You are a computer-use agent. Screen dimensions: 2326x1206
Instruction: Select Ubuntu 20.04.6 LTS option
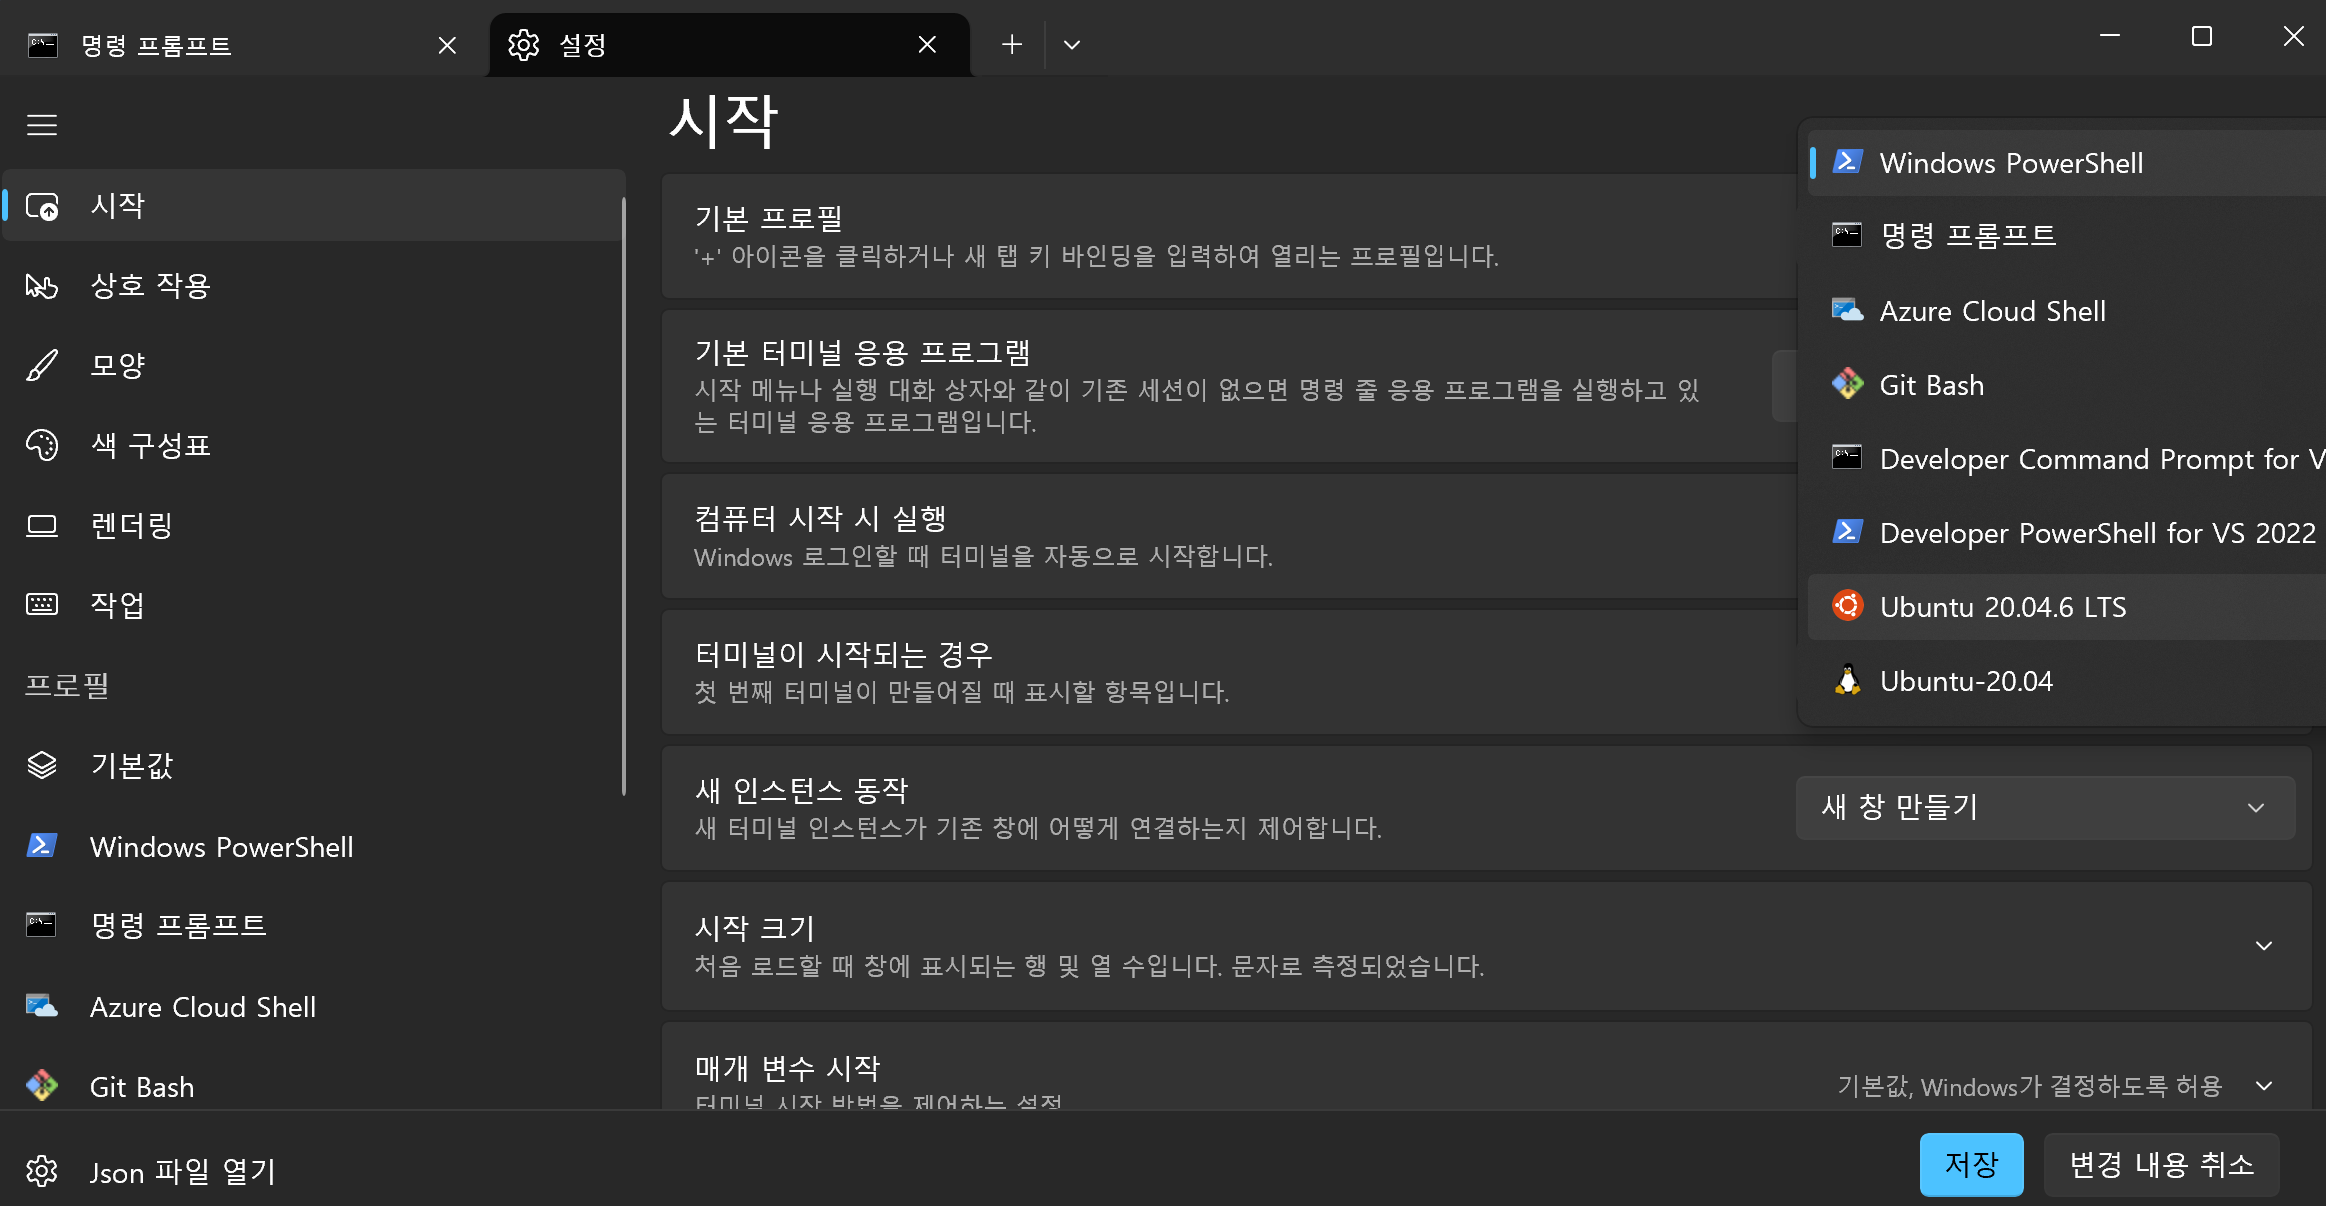tap(2066, 606)
